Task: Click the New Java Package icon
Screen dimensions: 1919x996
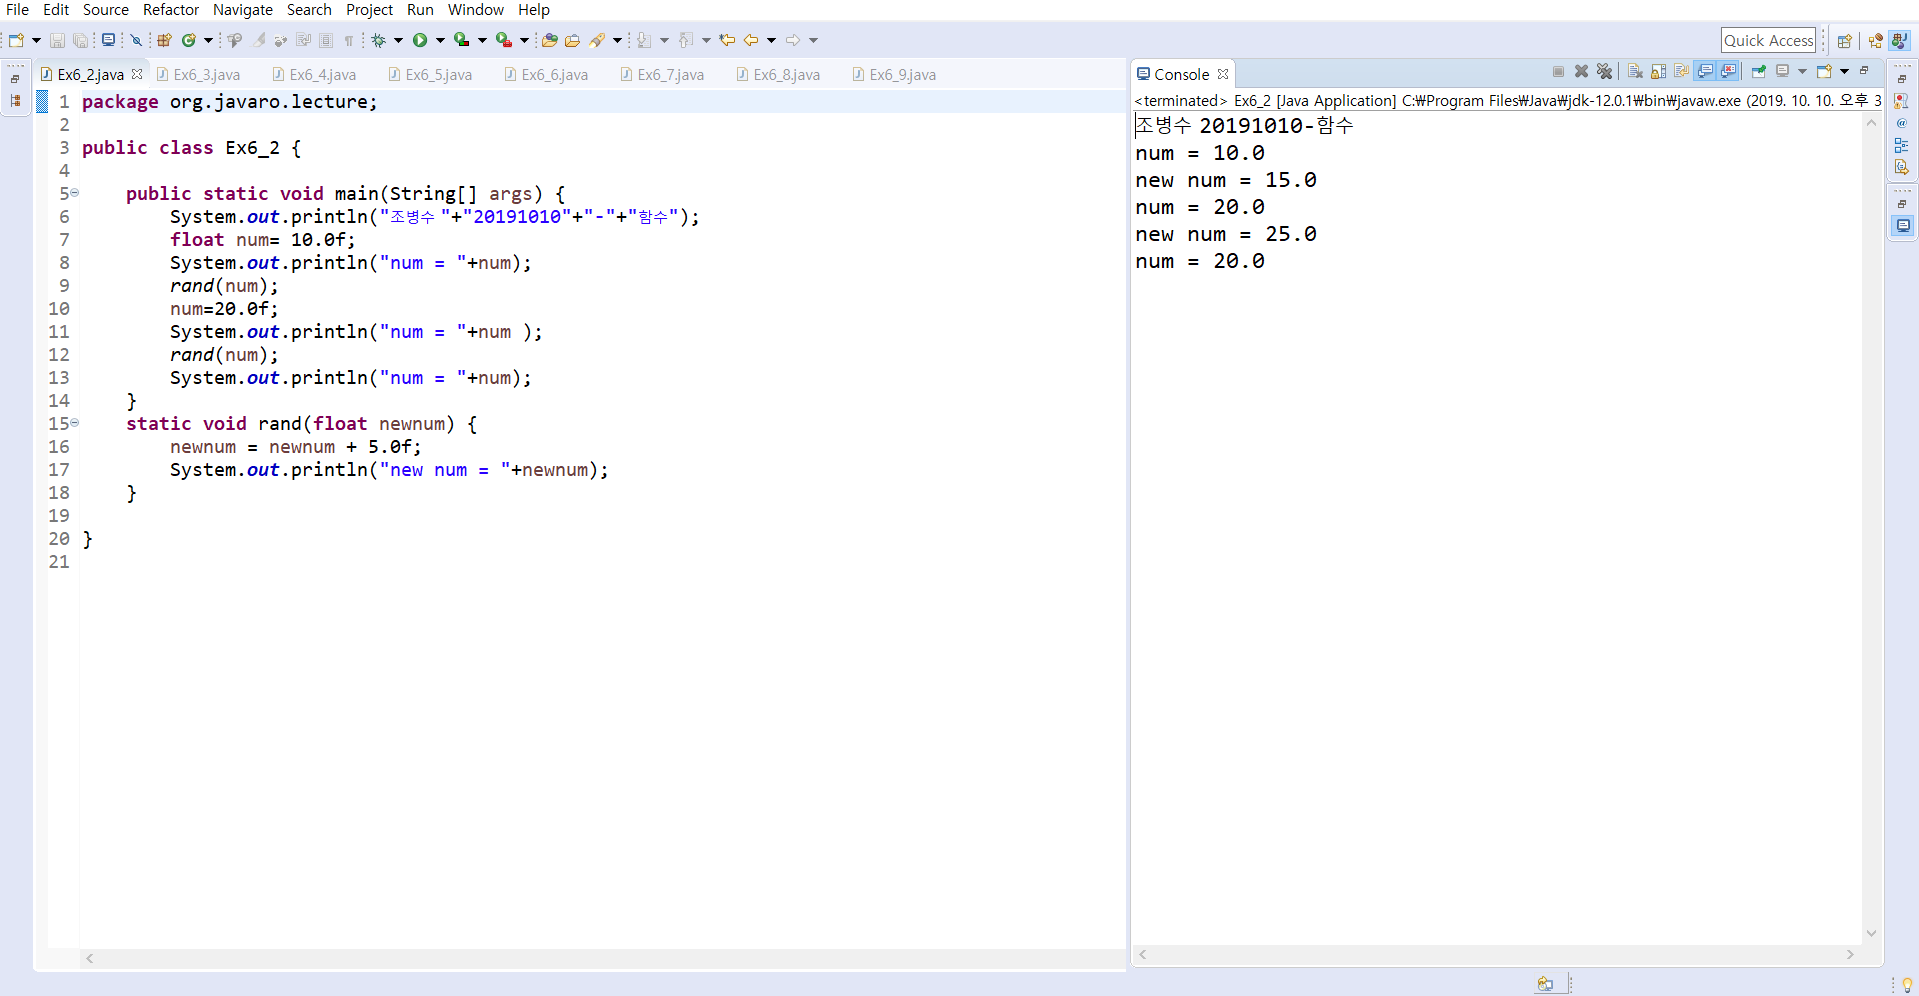Action: click(x=165, y=41)
